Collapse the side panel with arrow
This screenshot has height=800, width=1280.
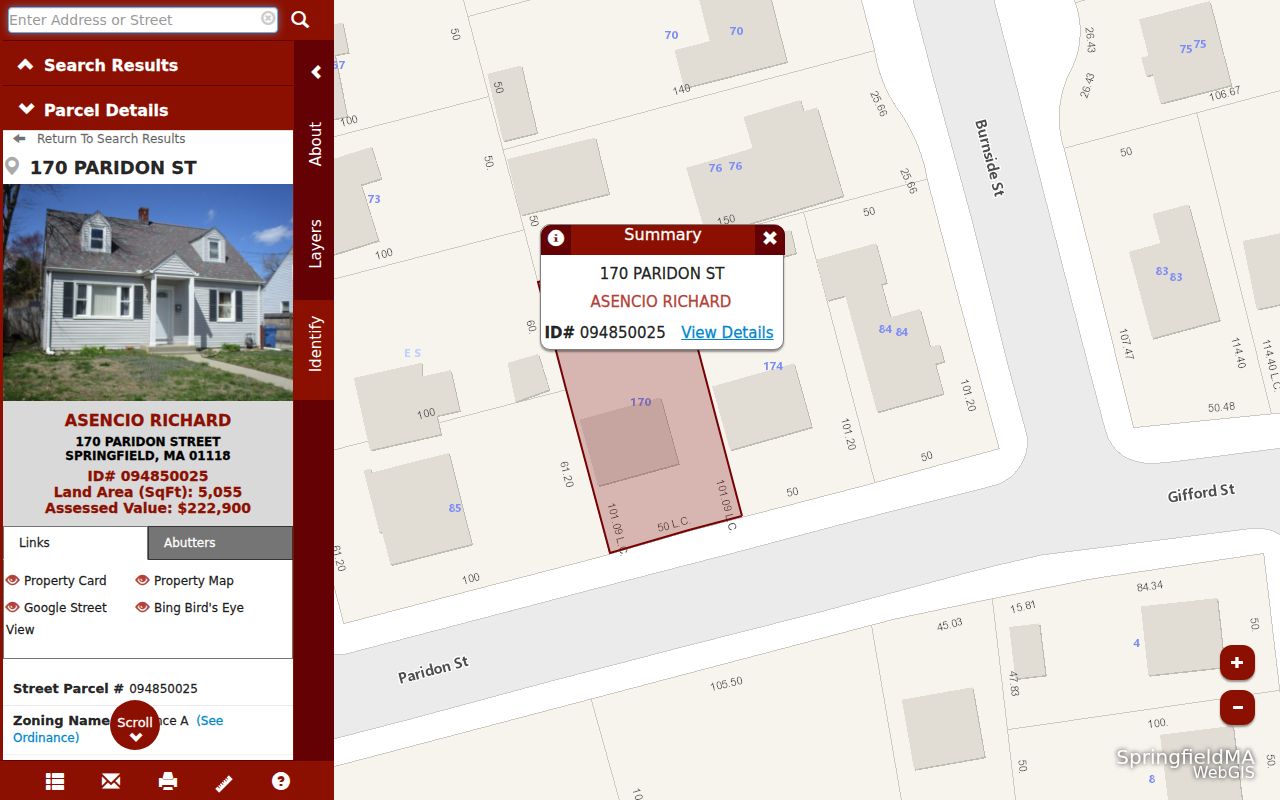(316, 72)
